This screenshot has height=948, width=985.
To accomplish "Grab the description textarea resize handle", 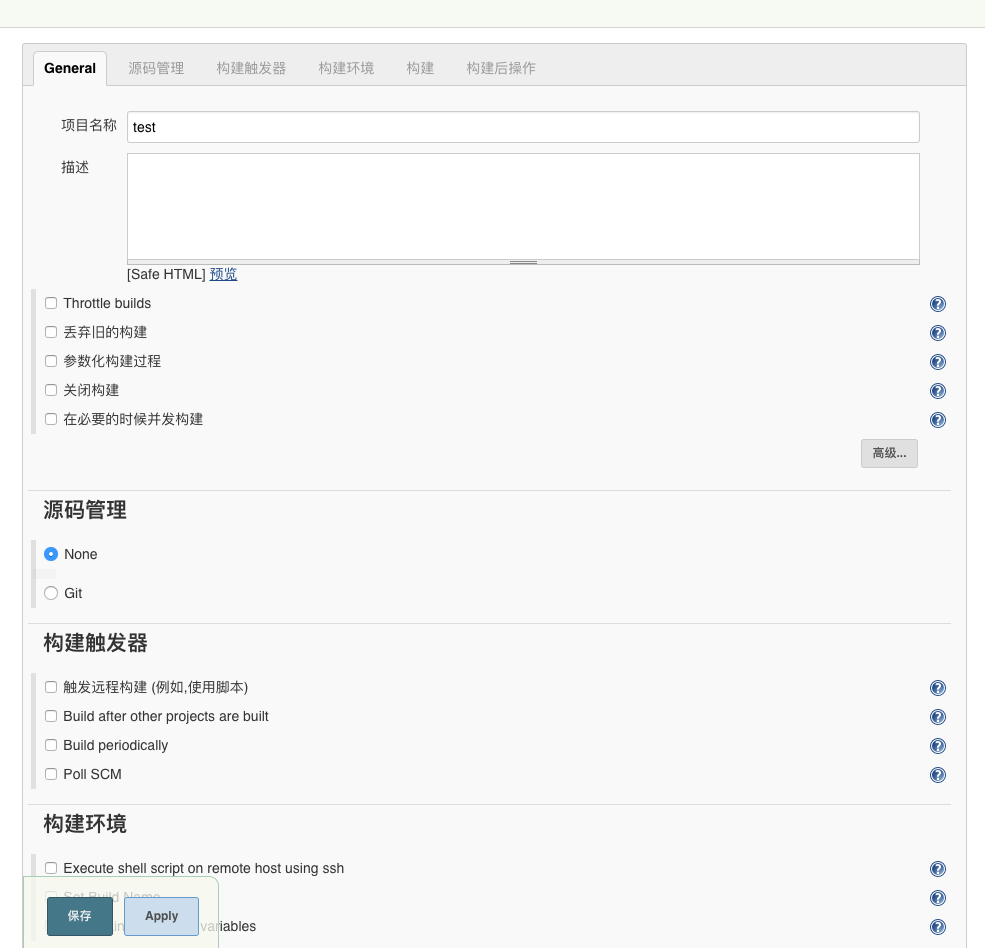I will point(523,262).
